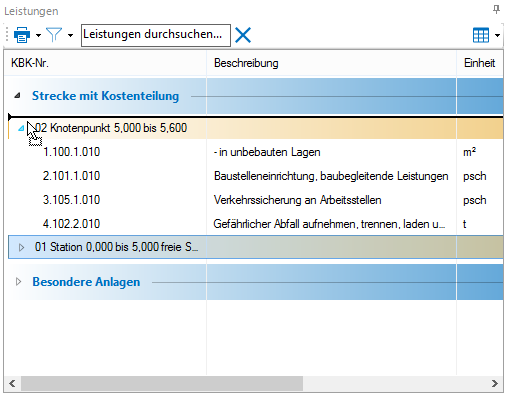
Task: Click the psch unit of Baustelleneinrichtung row
Action: (x=475, y=176)
